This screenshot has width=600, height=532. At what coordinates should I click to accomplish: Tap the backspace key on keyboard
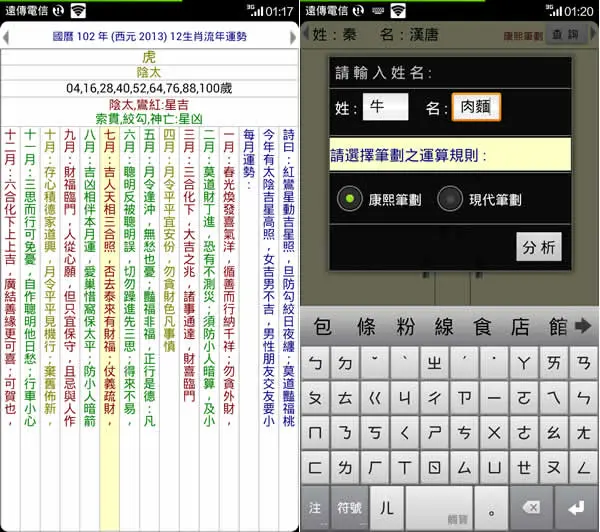coord(531,508)
